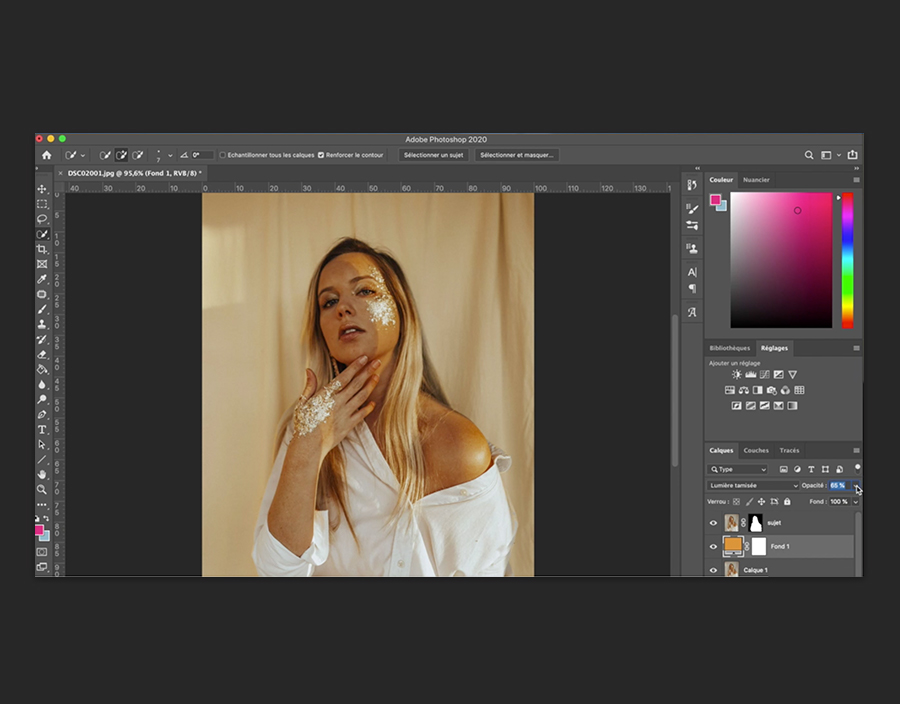
Task: Hide the 'Fond 1' layer via eye icon
Action: (713, 547)
